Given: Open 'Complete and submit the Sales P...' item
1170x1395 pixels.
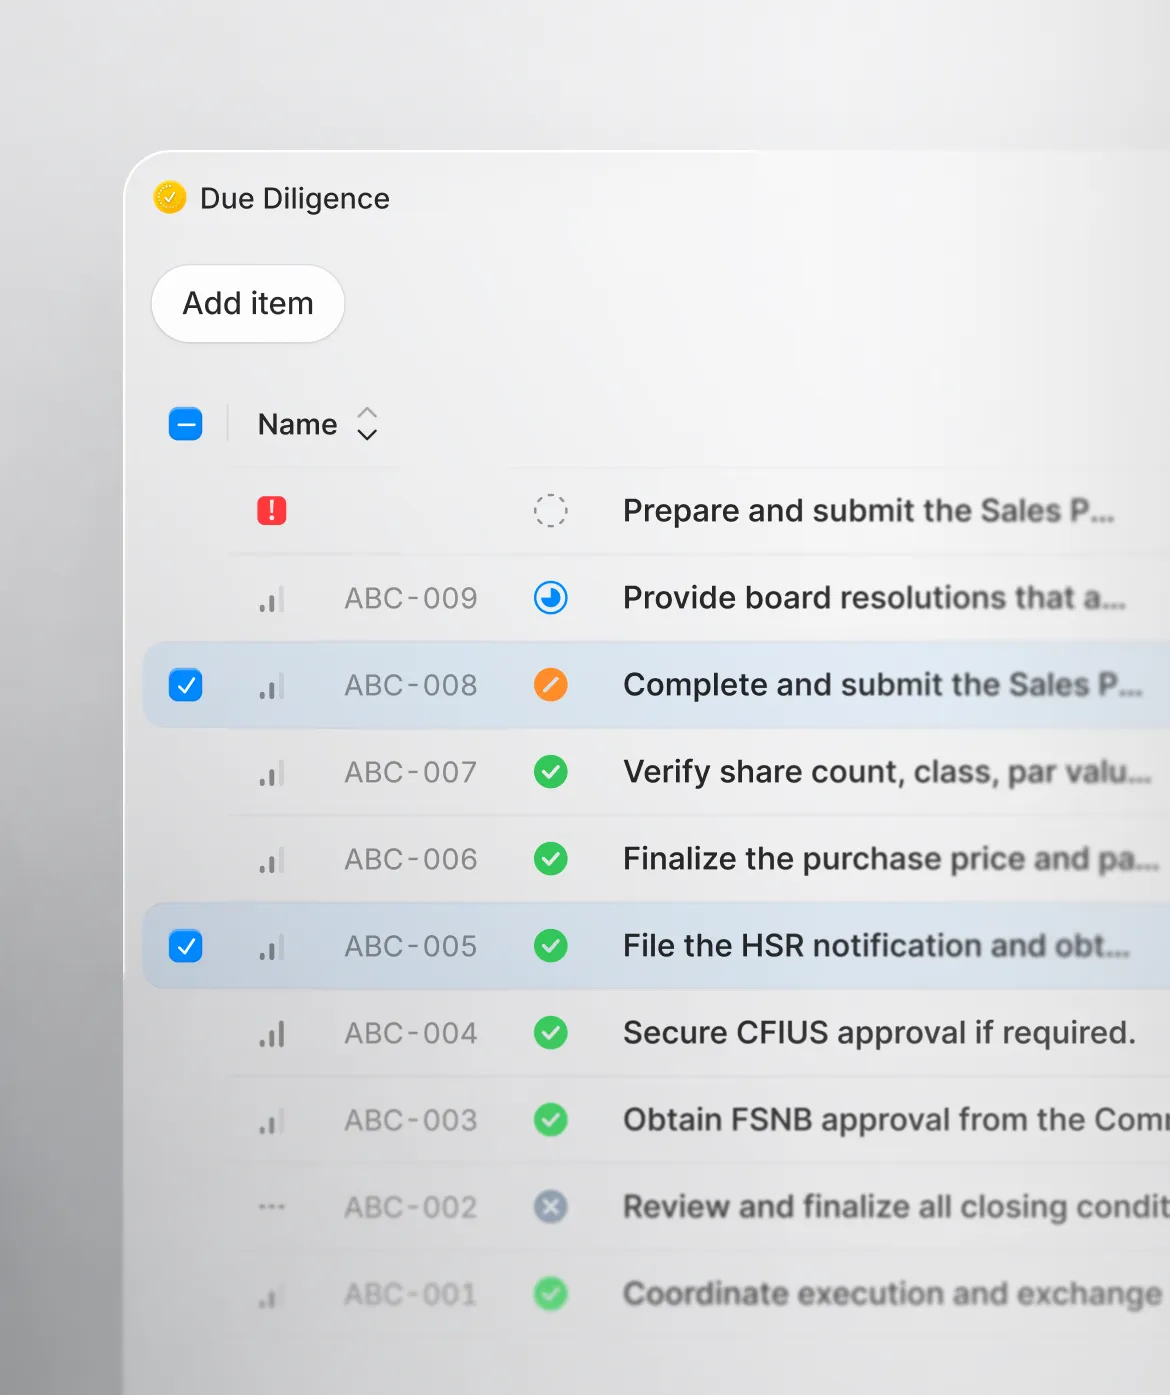Looking at the screenshot, I should tap(882, 685).
